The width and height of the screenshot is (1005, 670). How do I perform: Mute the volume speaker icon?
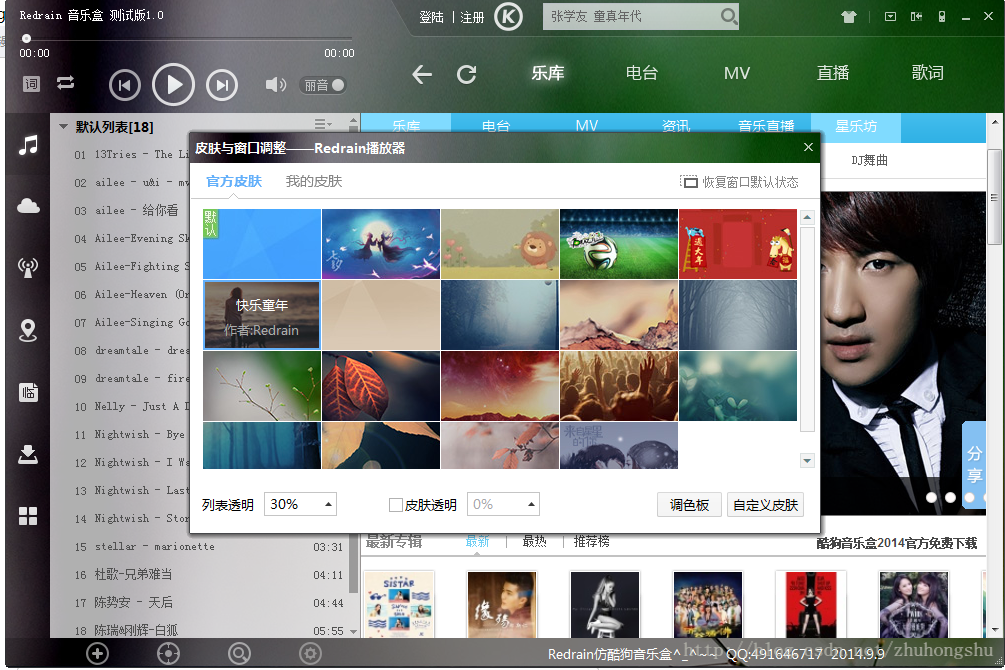click(x=276, y=85)
